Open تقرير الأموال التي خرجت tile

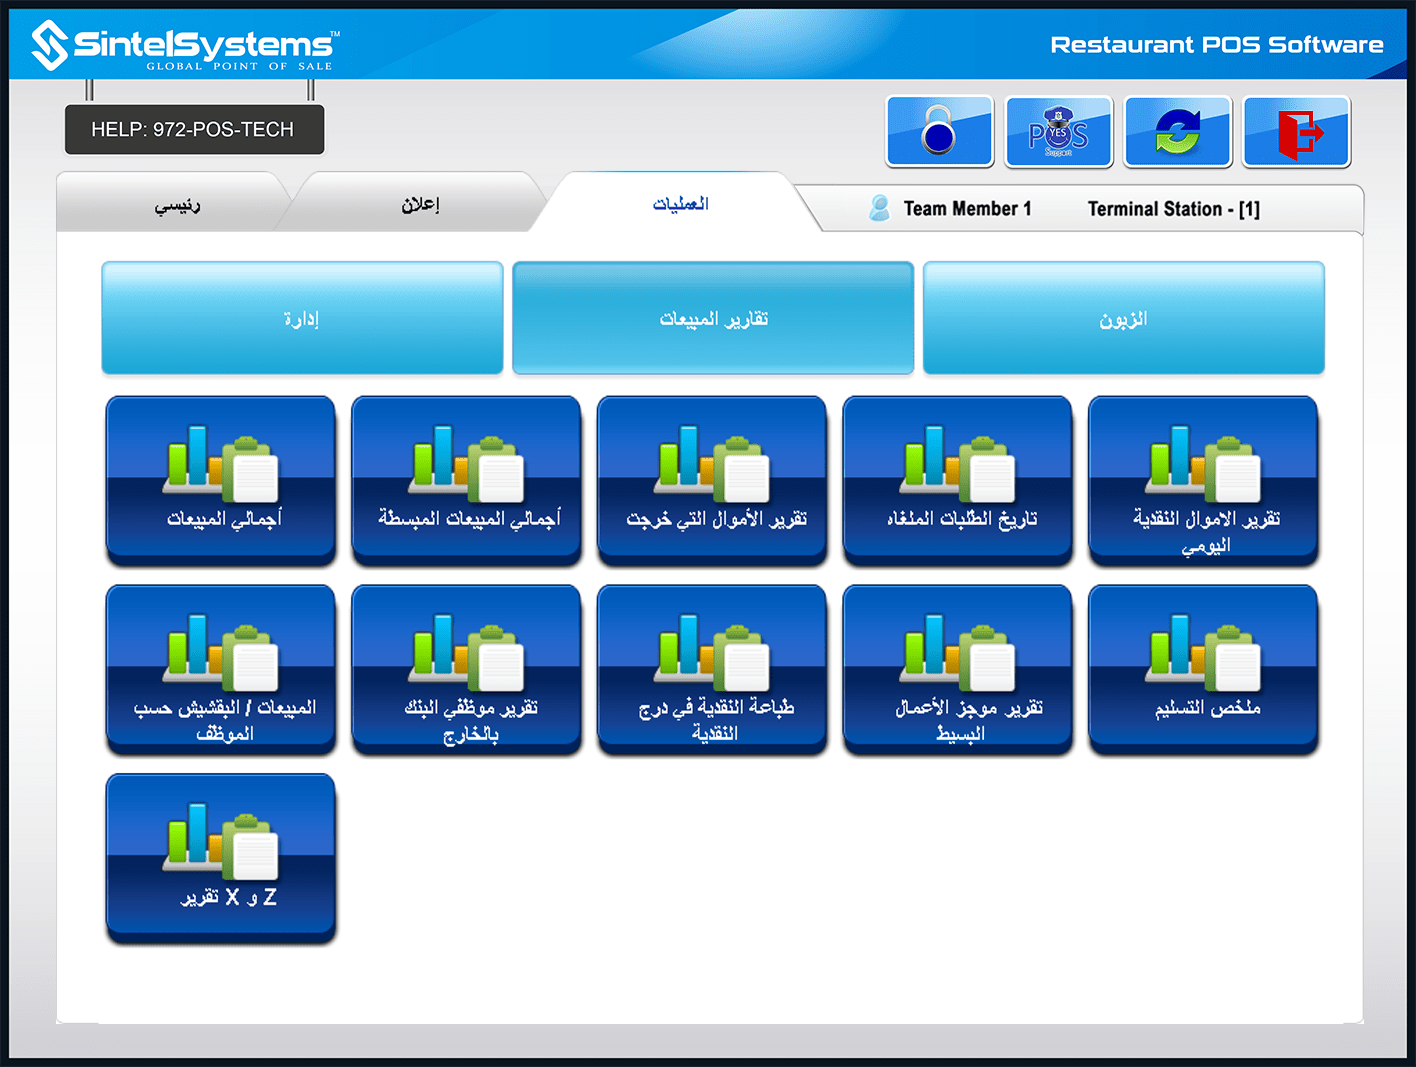tap(712, 481)
